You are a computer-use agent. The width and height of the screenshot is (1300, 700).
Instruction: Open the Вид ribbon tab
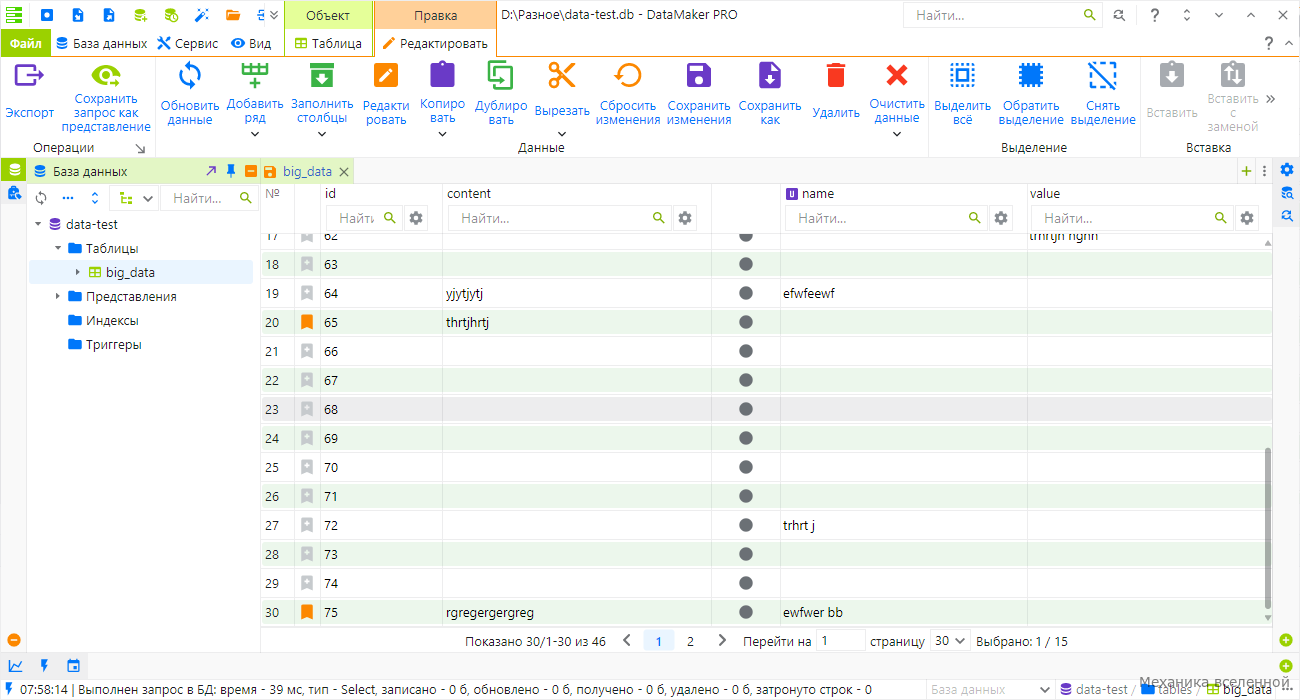(x=251, y=43)
